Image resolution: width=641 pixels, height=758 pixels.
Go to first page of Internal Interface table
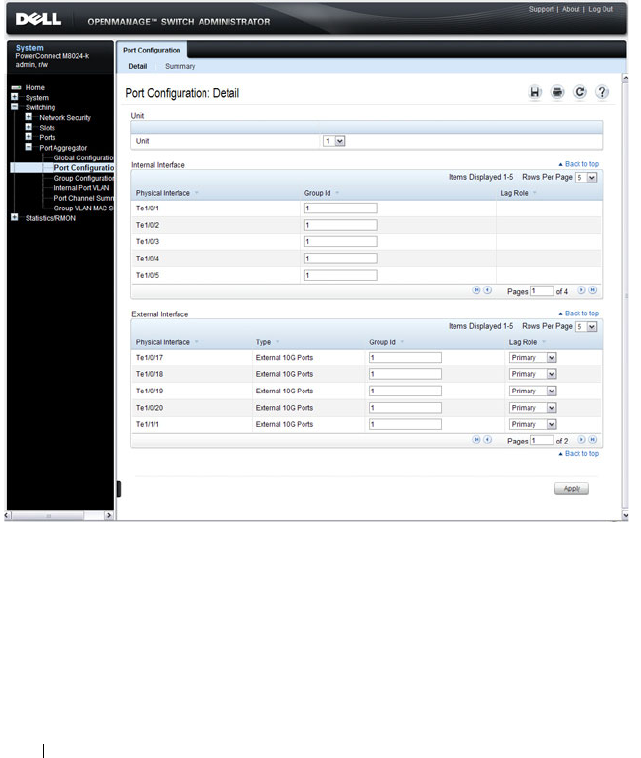point(476,290)
